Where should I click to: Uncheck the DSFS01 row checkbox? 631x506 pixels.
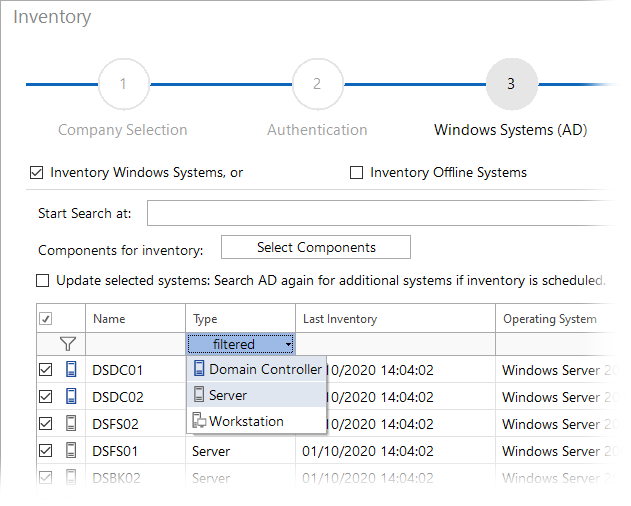click(x=45, y=450)
